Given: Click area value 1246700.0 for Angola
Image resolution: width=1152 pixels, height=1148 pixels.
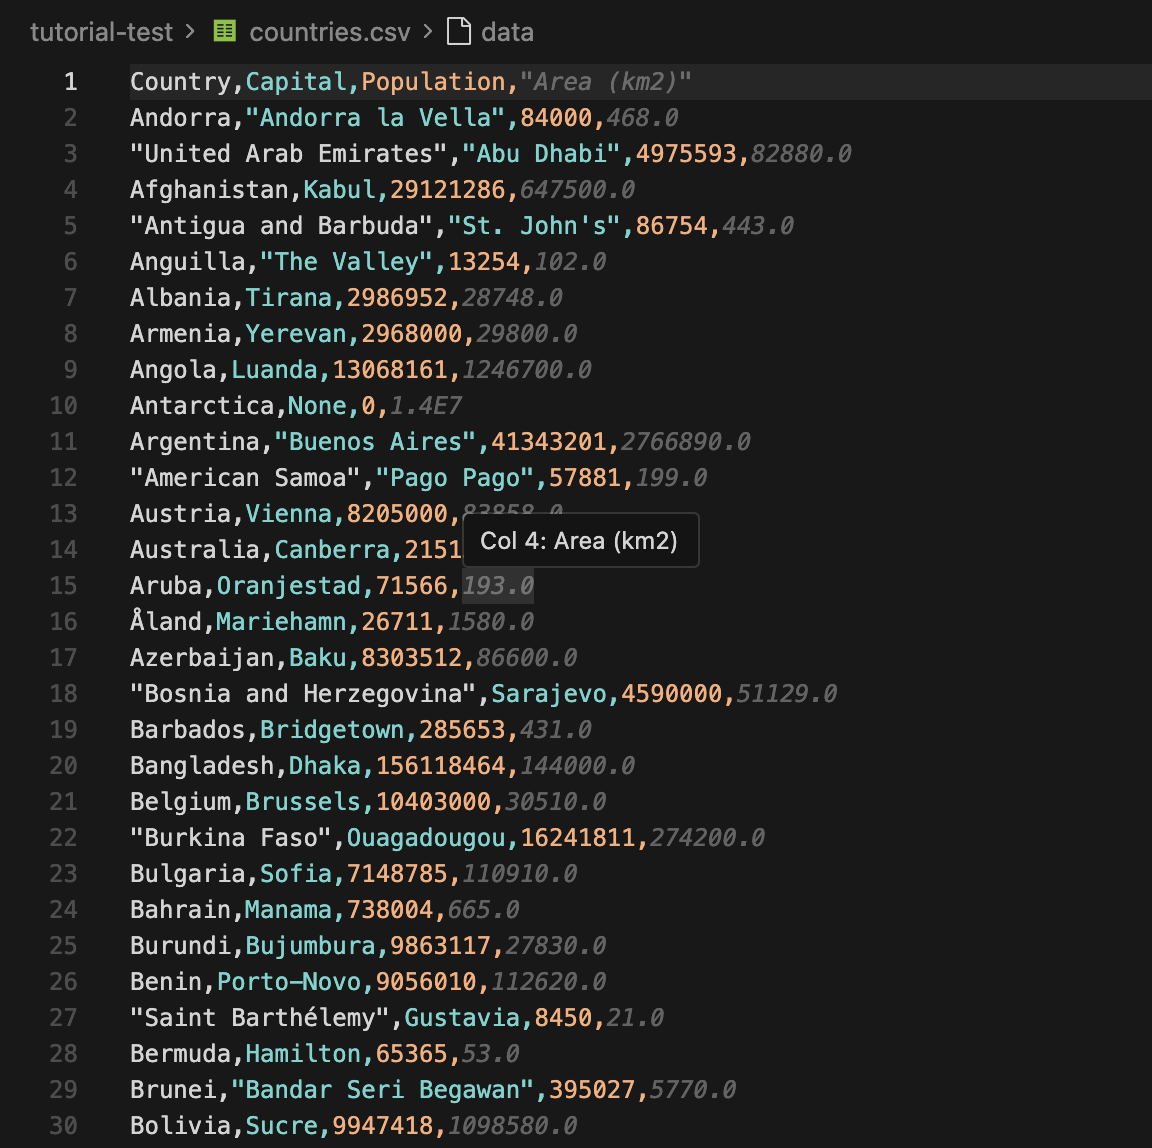Looking at the screenshot, I should [x=527, y=369].
